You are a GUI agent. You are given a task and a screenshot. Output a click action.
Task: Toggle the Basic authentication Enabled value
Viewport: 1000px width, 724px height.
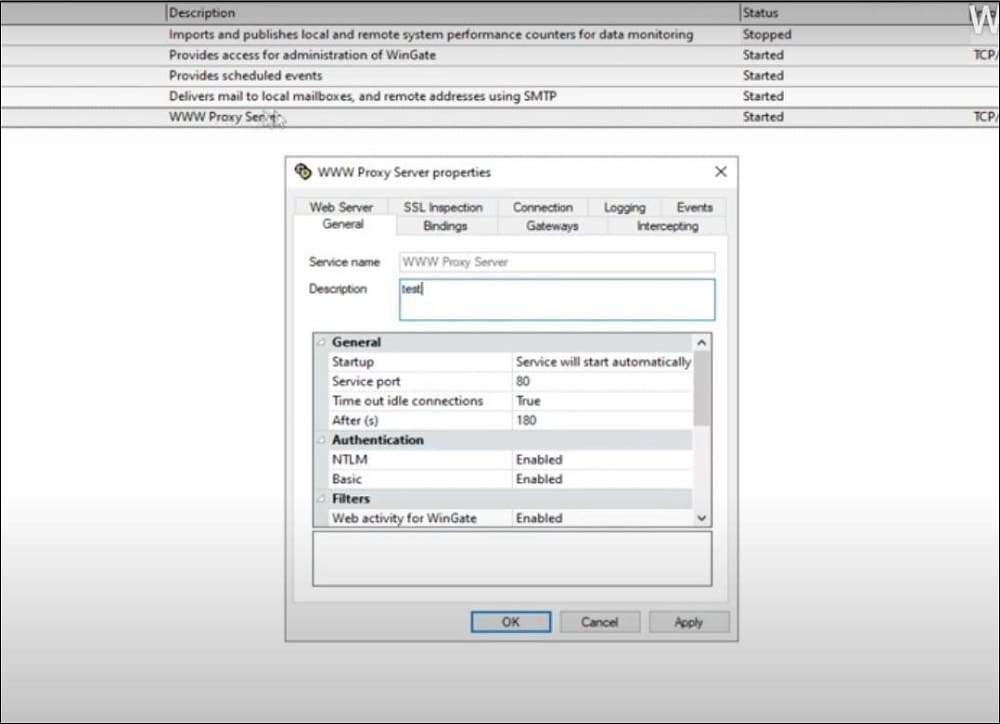point(603,479)
